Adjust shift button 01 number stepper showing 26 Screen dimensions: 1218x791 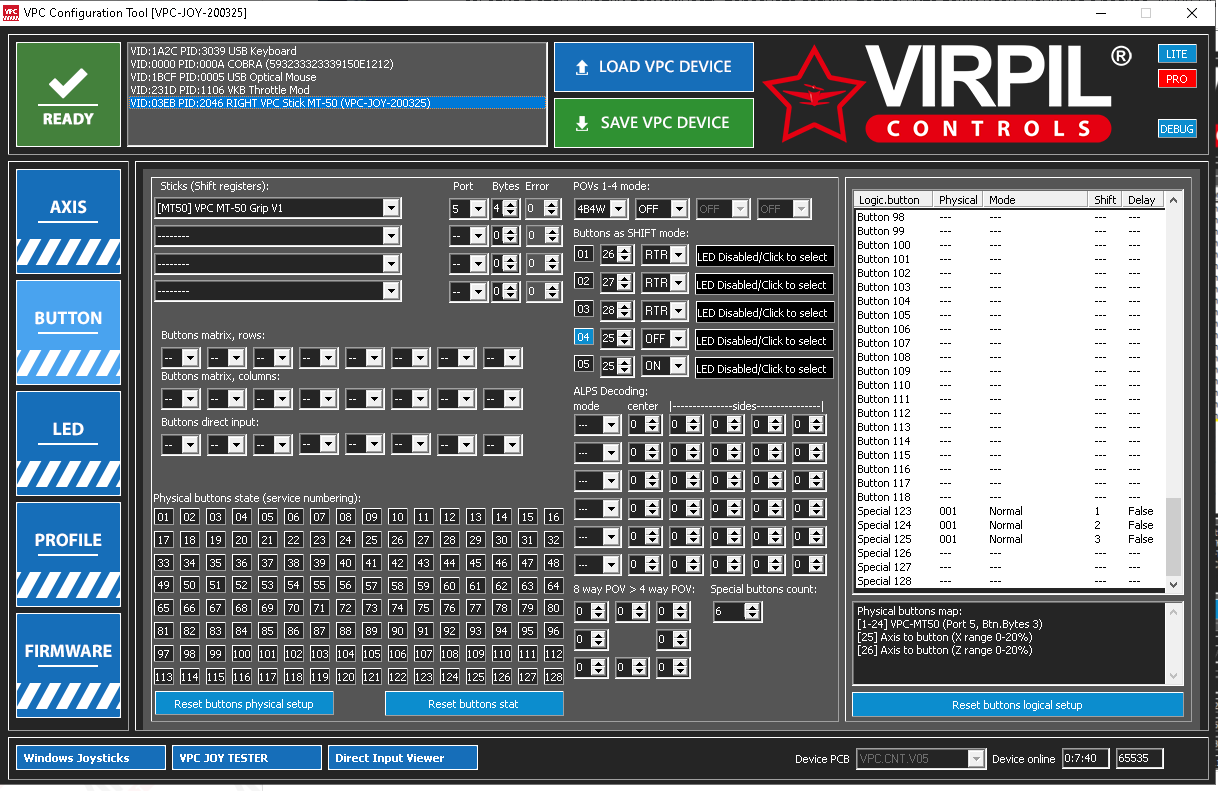coord(616,255)
